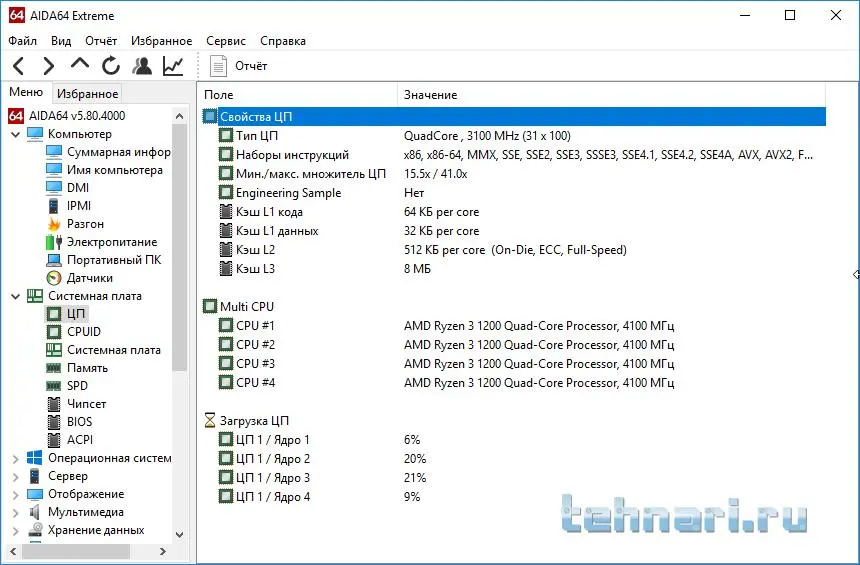Select the Свойства ЦП group header row

tap(514, 117)
